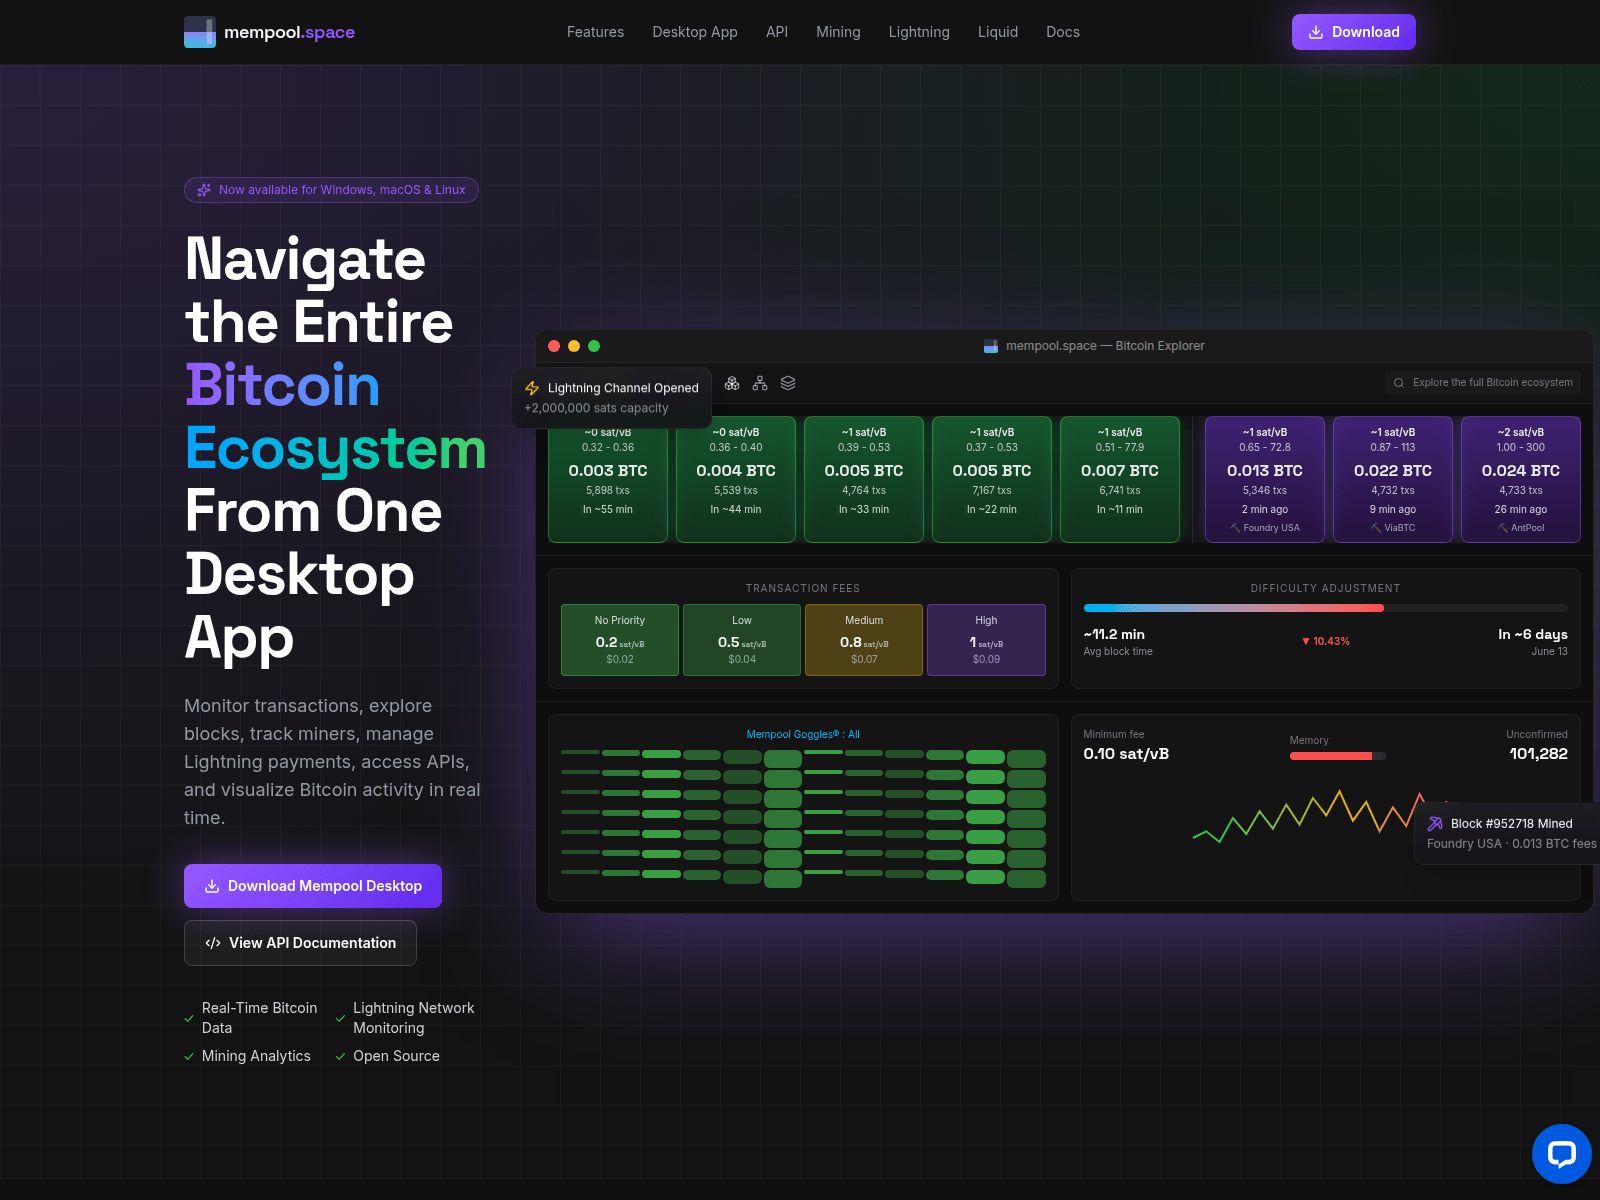
Task: Click the TRANSACTION FEES heading
Action: [803, 588]
